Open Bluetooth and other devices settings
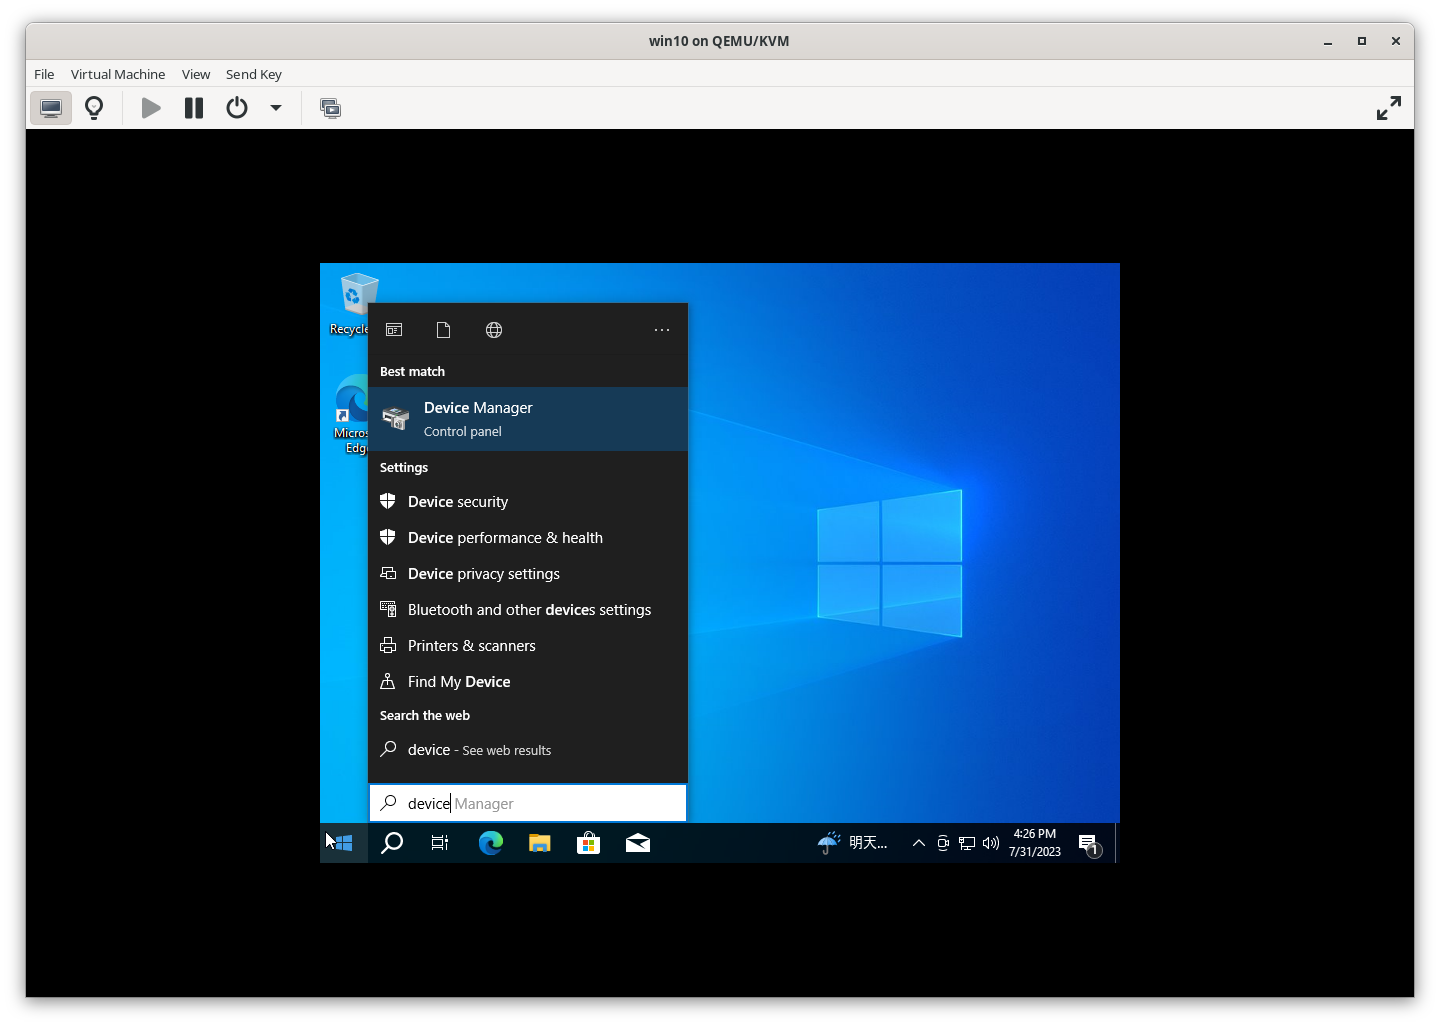Viewport: 1440px width, 1026px height. pos(528,610)
